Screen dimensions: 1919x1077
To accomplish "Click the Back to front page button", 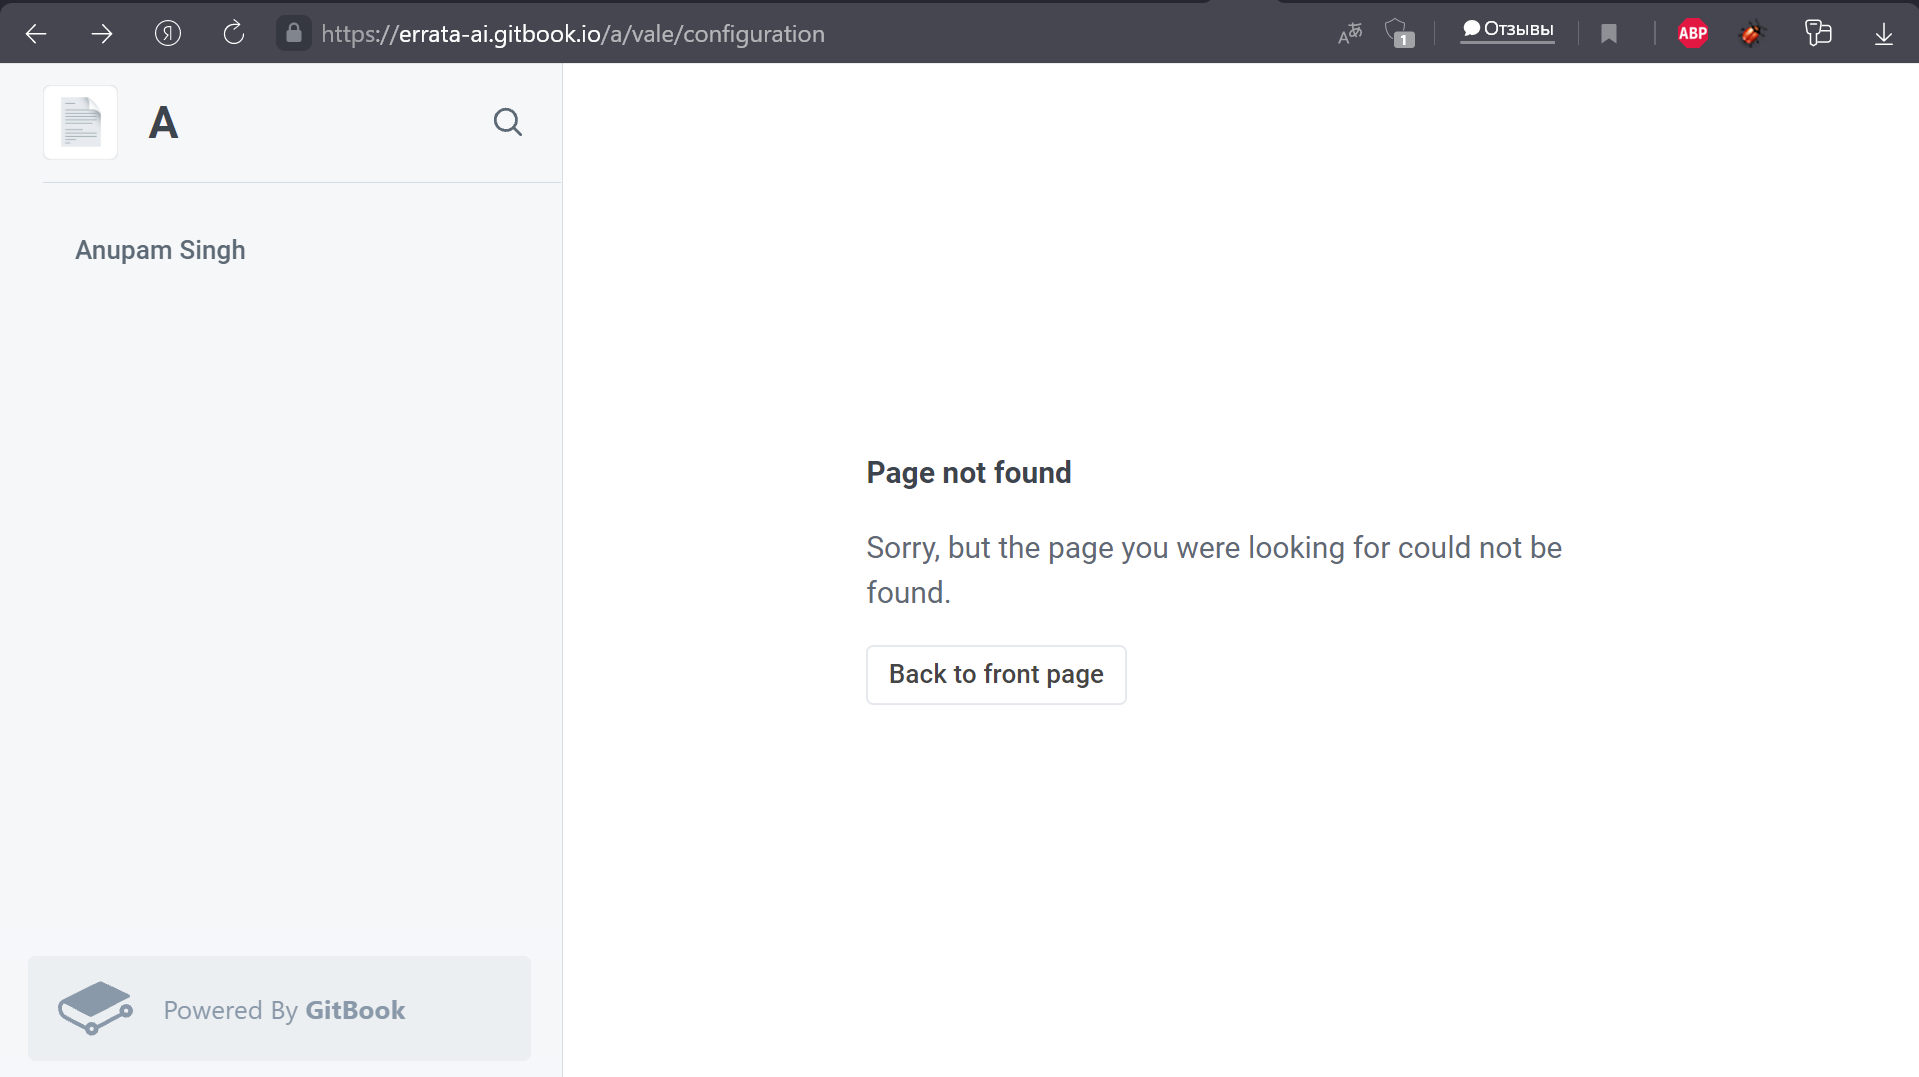I will tap(995, 674).
